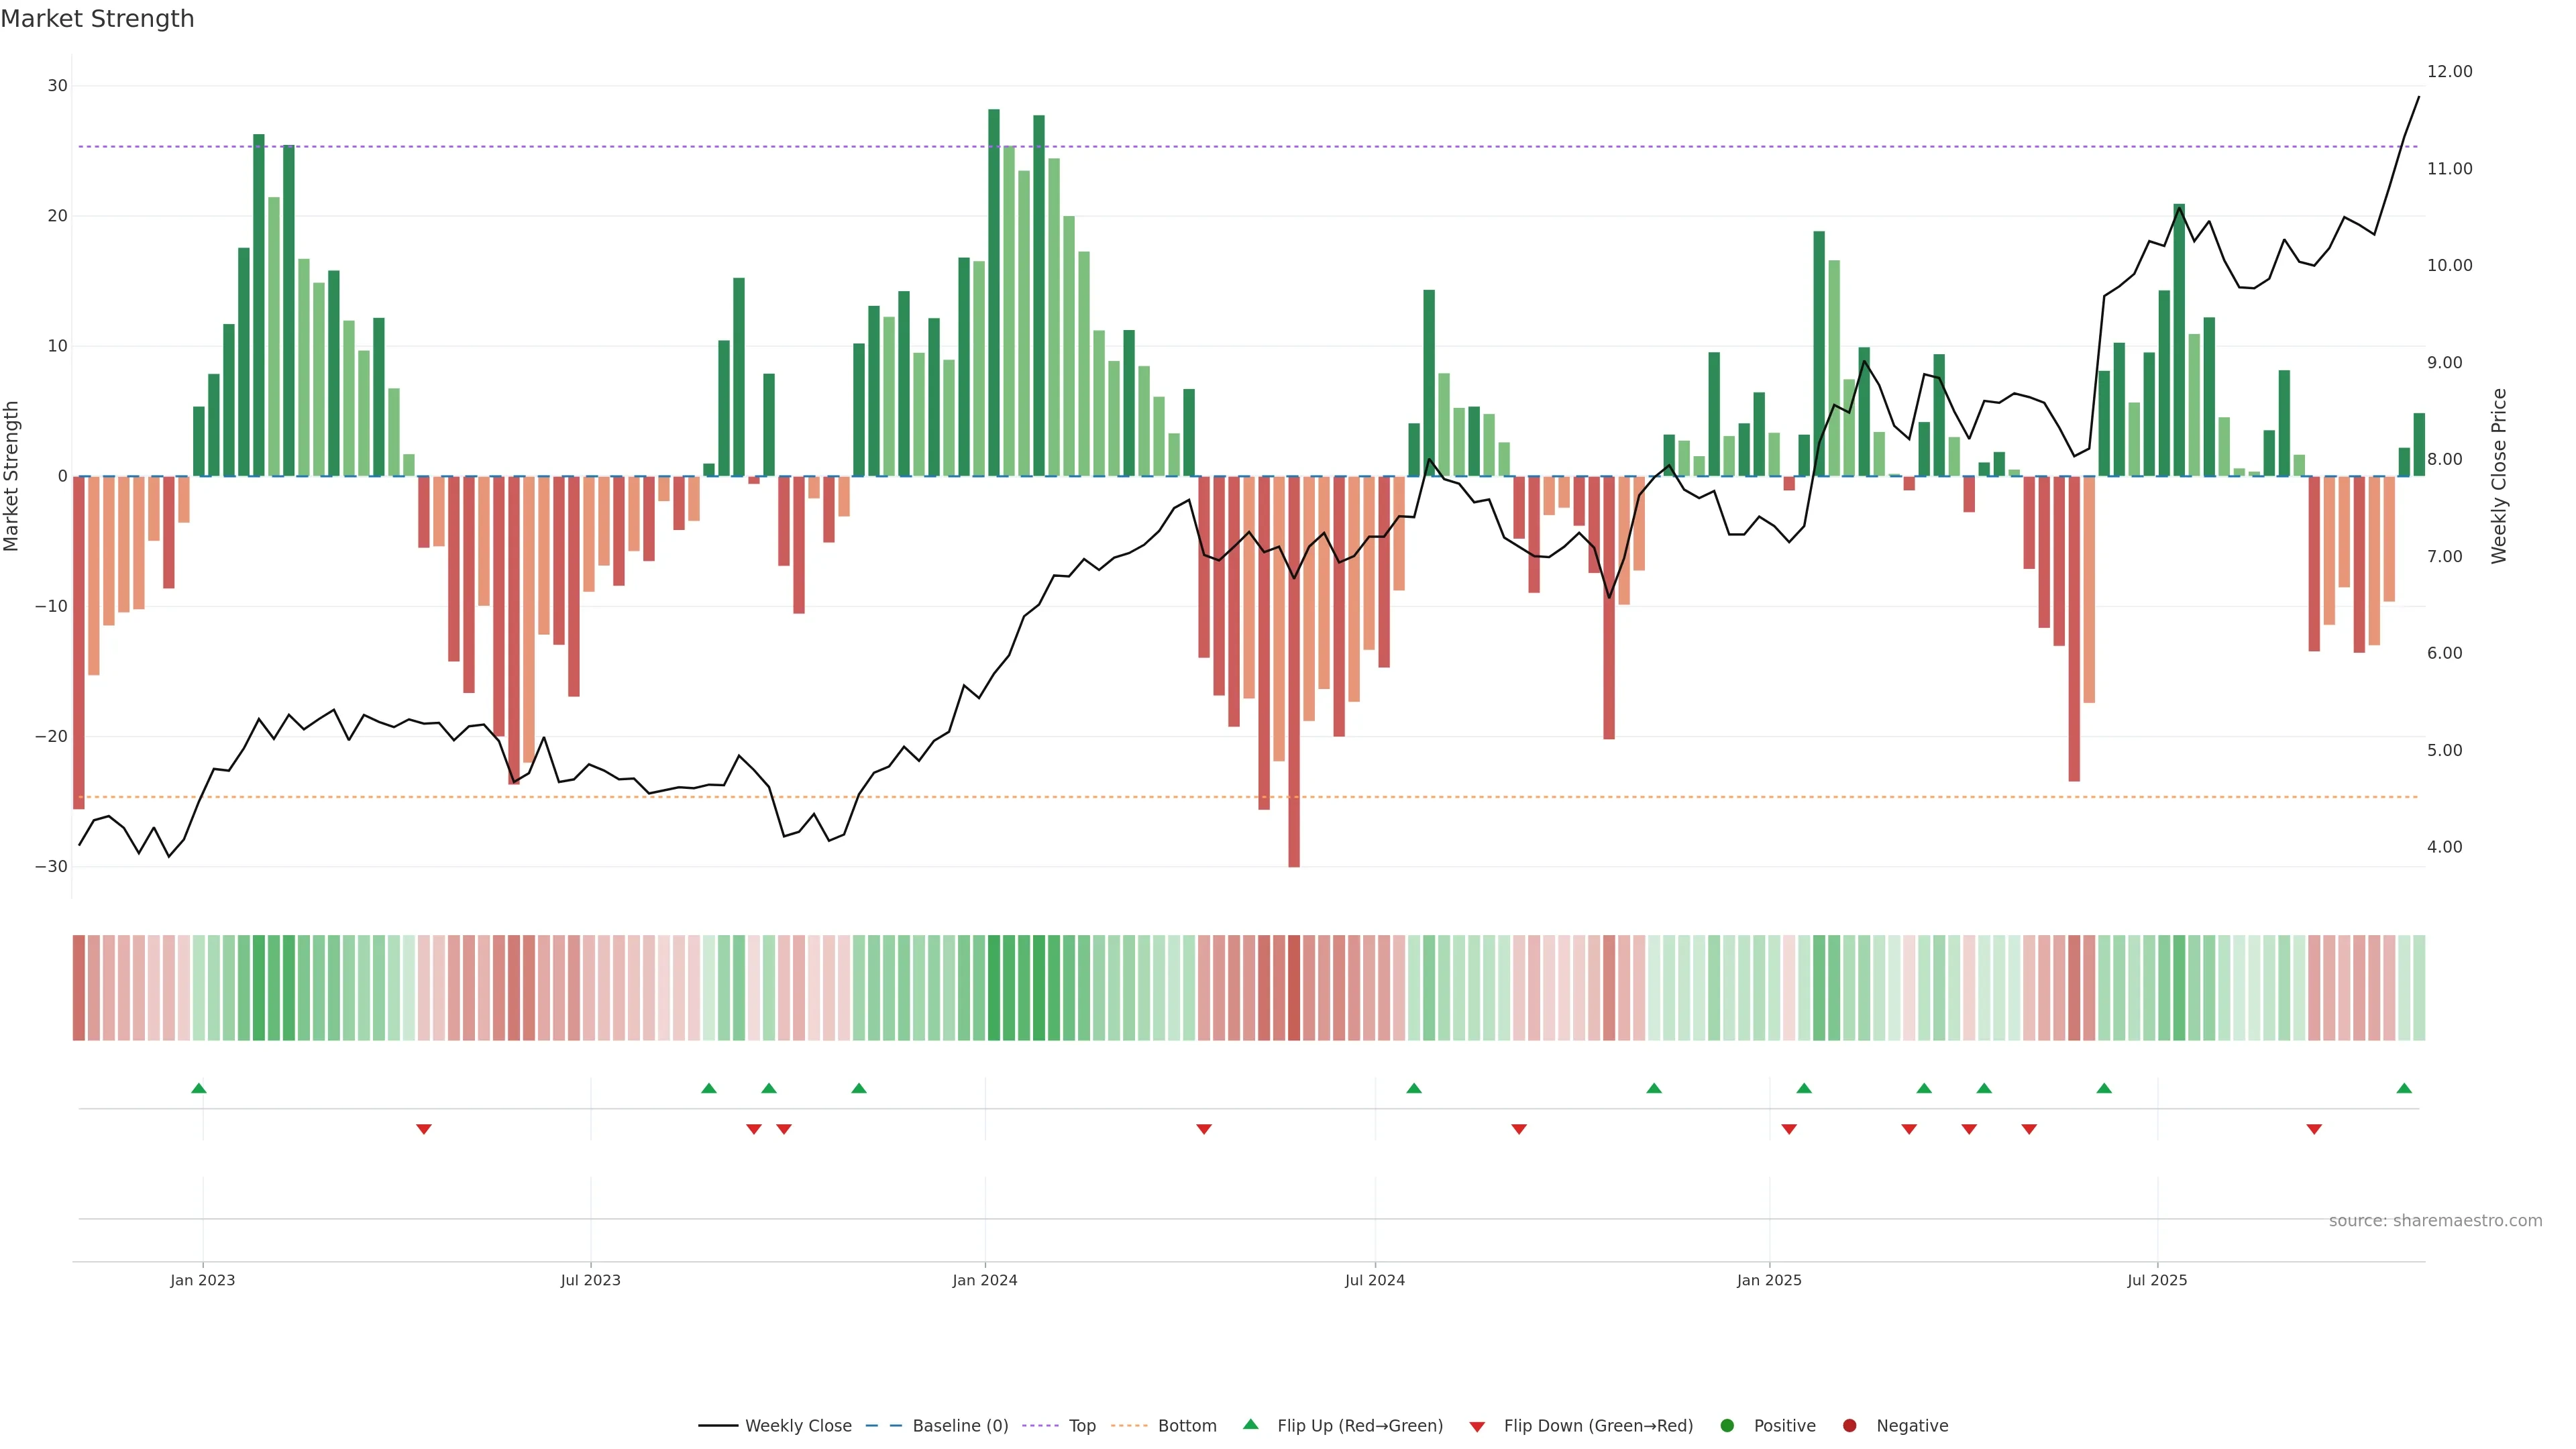Click the green Flip Up triangle legend icon

(x=1250, y=1425)
